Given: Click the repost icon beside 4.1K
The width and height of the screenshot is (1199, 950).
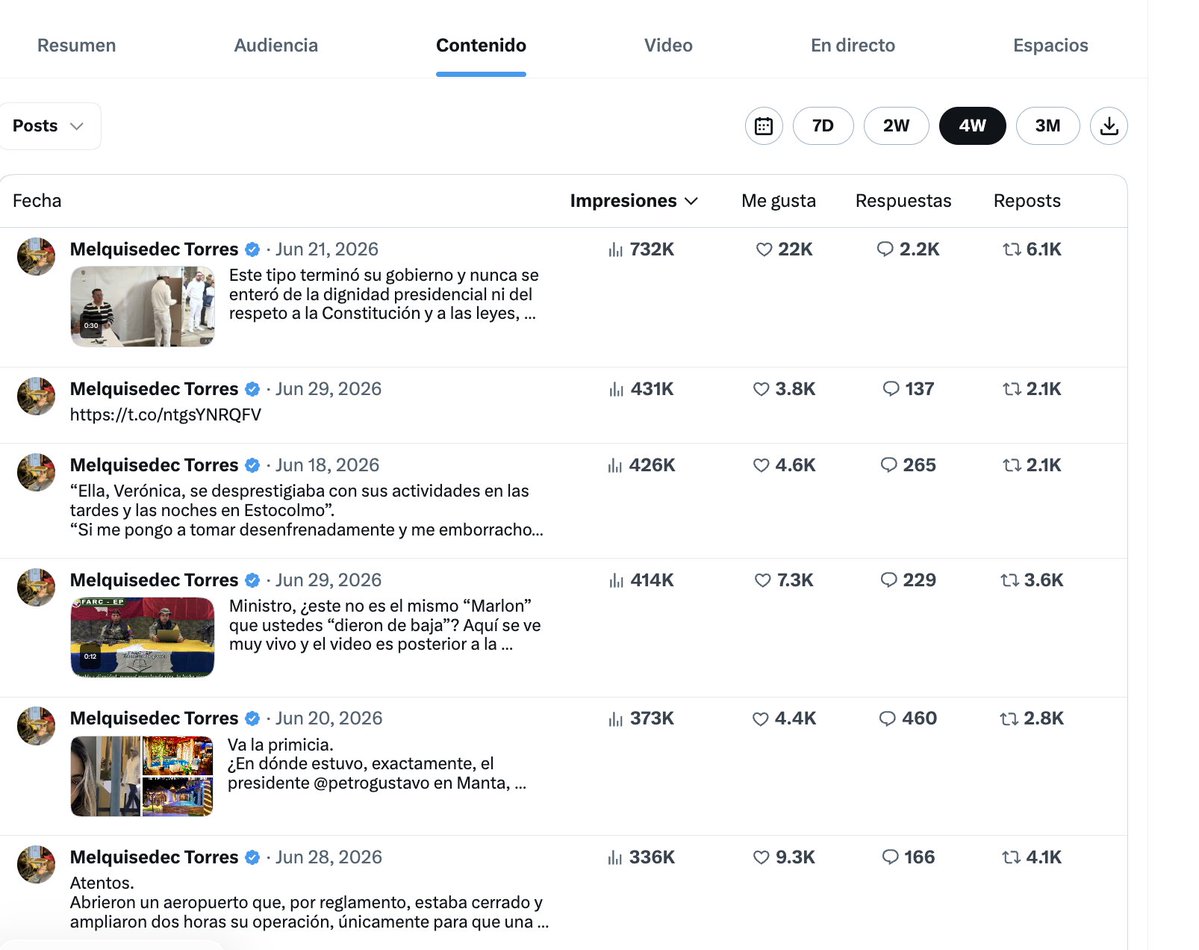Looking at the screenshot, I should click(1011, 857).
